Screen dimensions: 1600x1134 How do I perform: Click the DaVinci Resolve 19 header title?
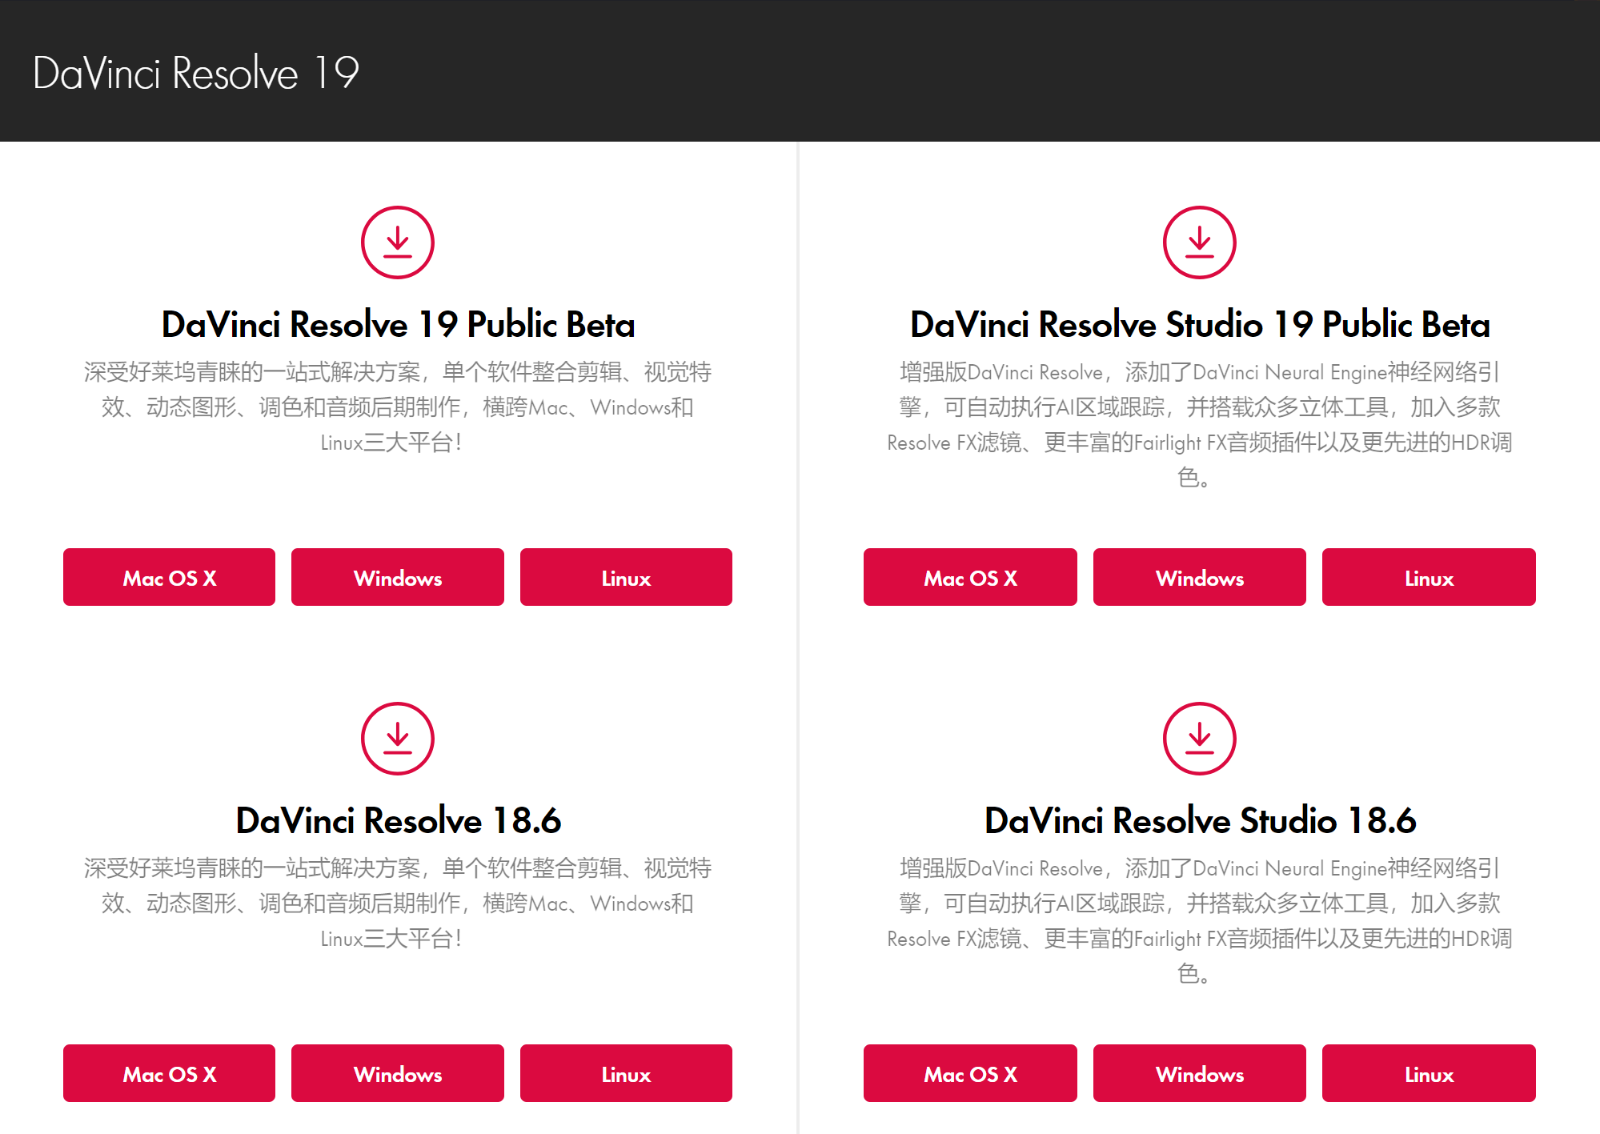point(196,73)
